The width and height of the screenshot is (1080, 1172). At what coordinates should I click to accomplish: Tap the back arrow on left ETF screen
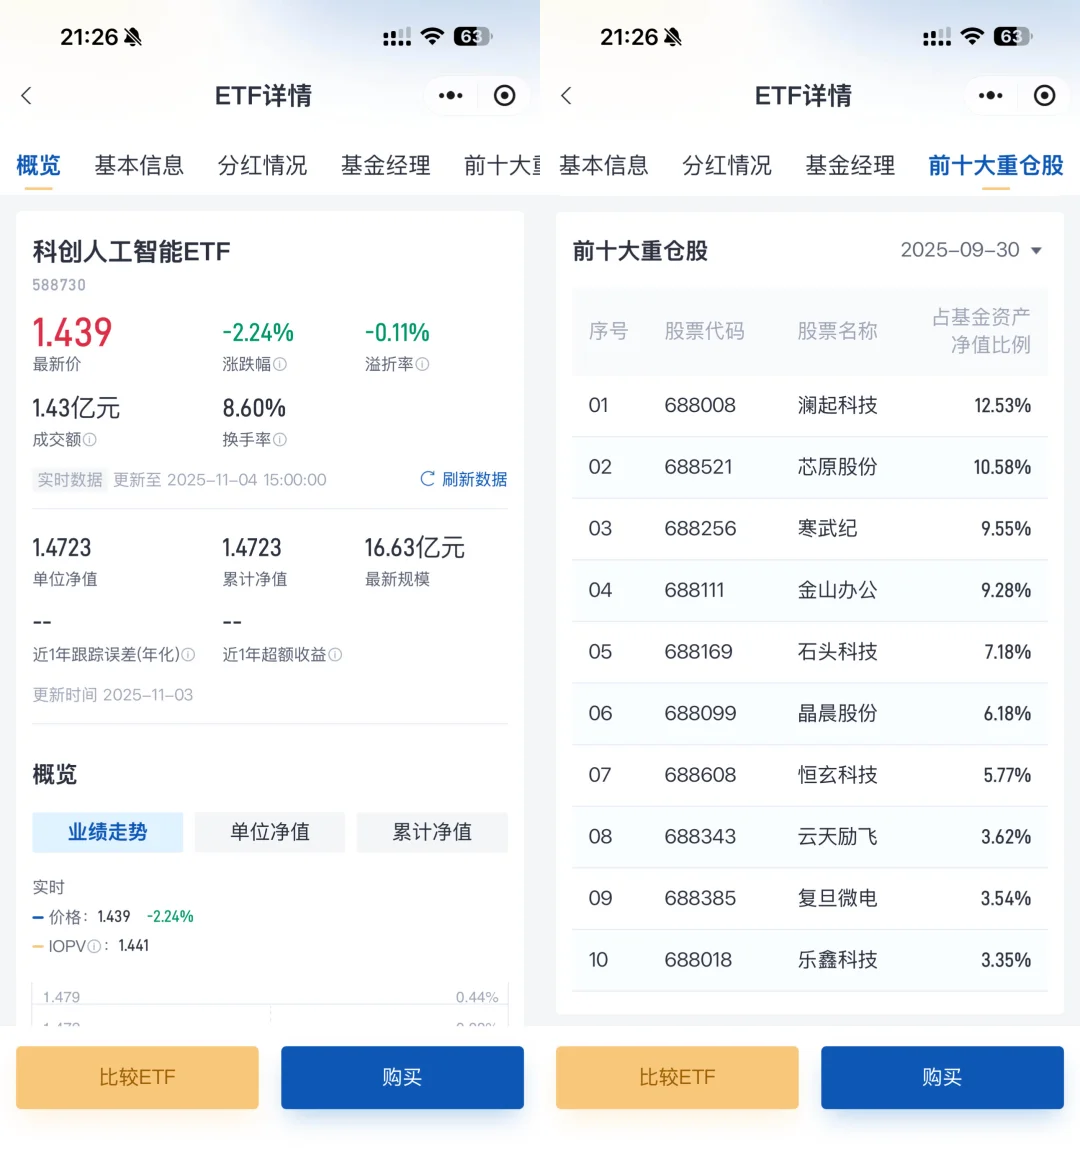(27, 96)
